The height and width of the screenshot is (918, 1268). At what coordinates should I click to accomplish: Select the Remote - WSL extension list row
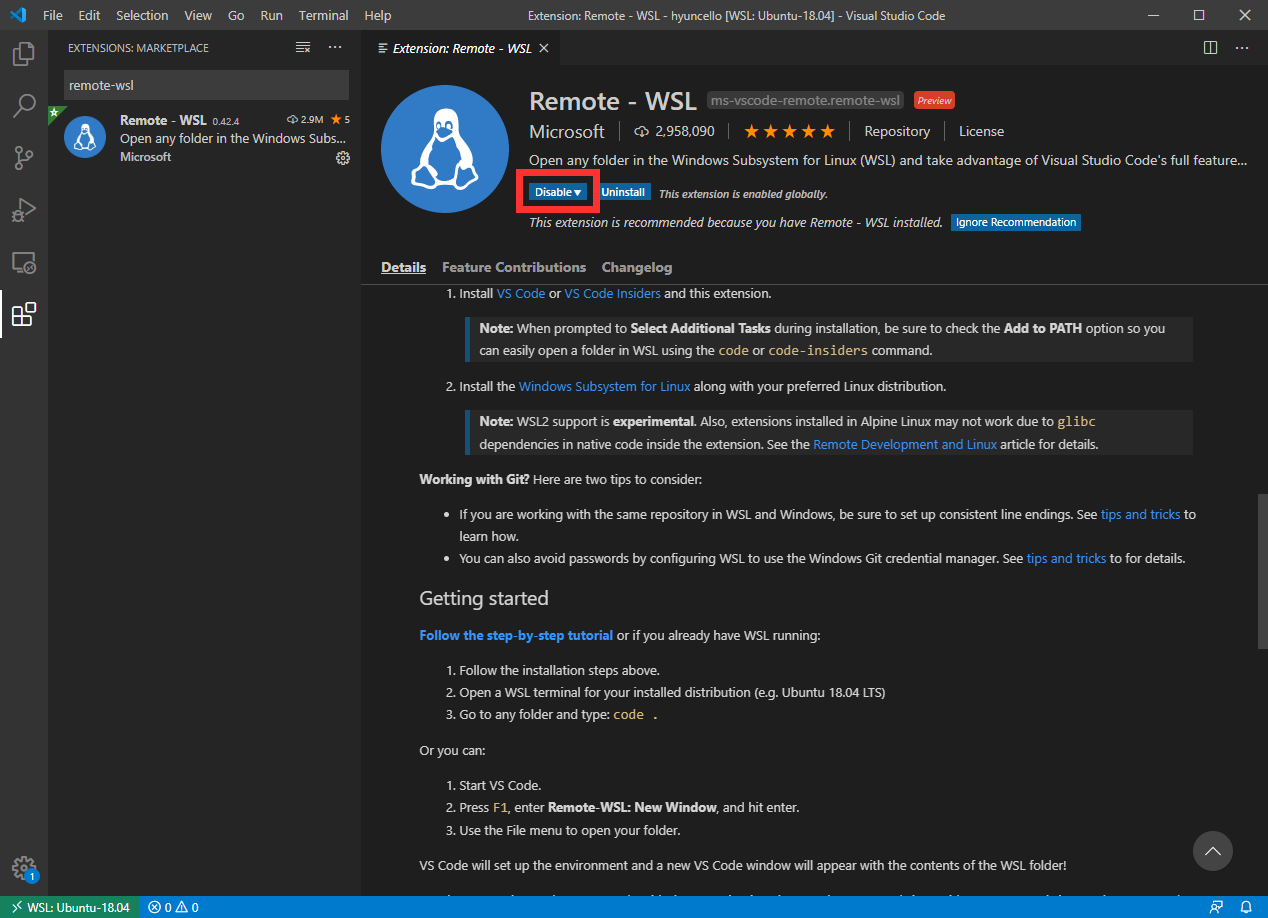(x=204, y=137)
